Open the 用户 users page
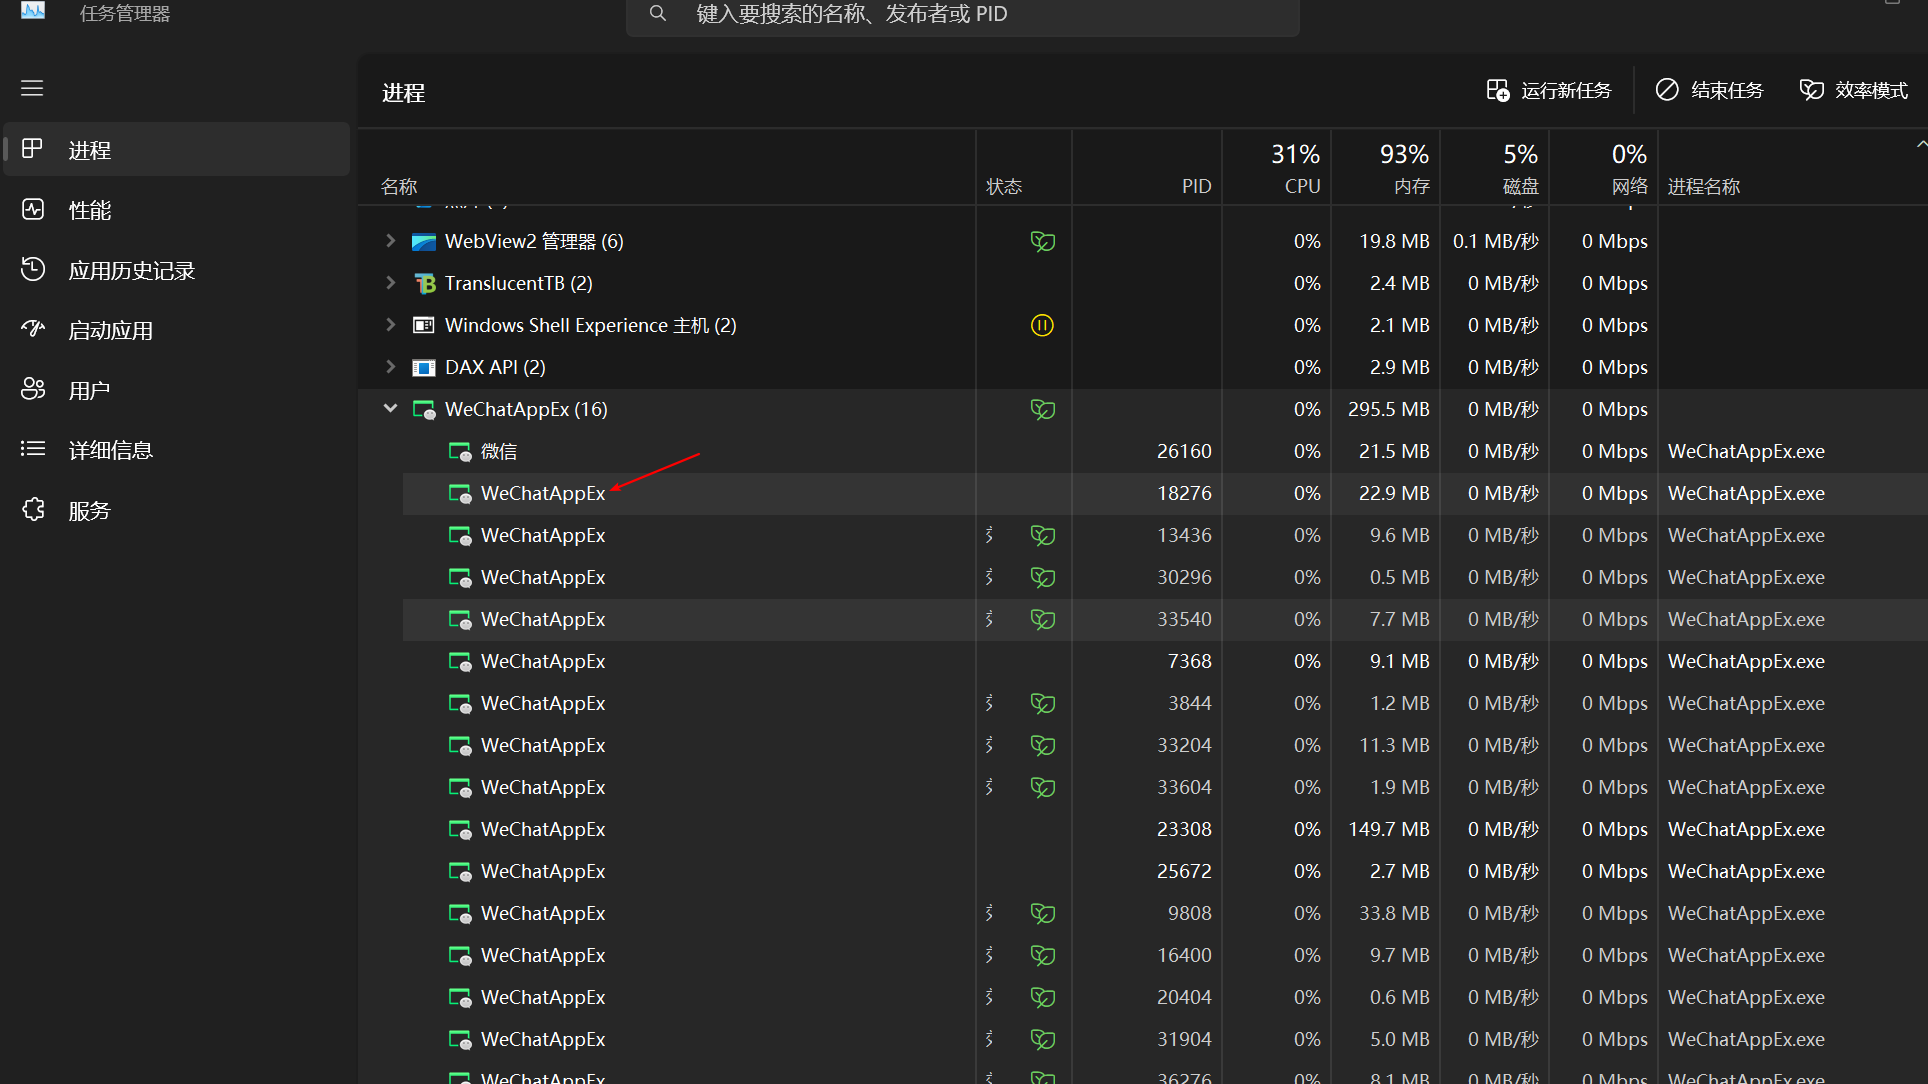Screen dimensions: 1928x1084 (177, 390)
